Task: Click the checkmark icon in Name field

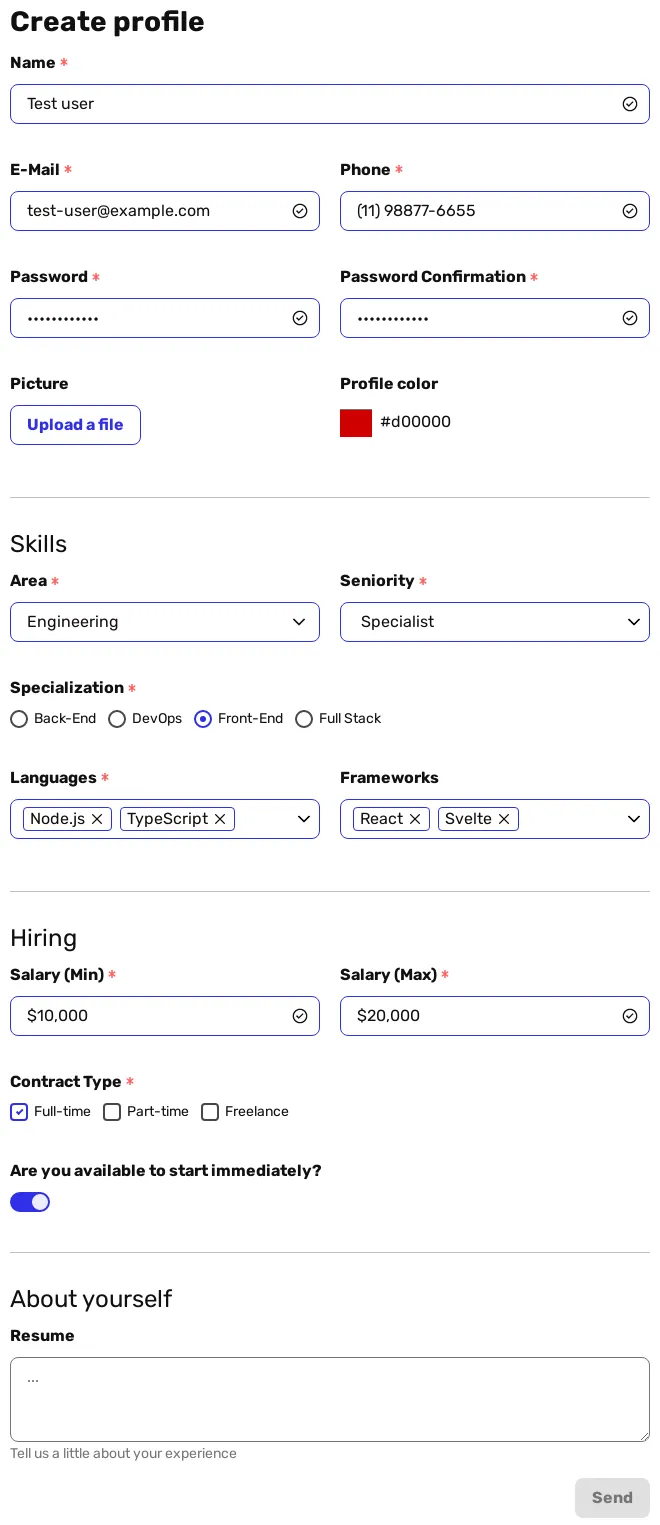Action: [x=630, y=104]
